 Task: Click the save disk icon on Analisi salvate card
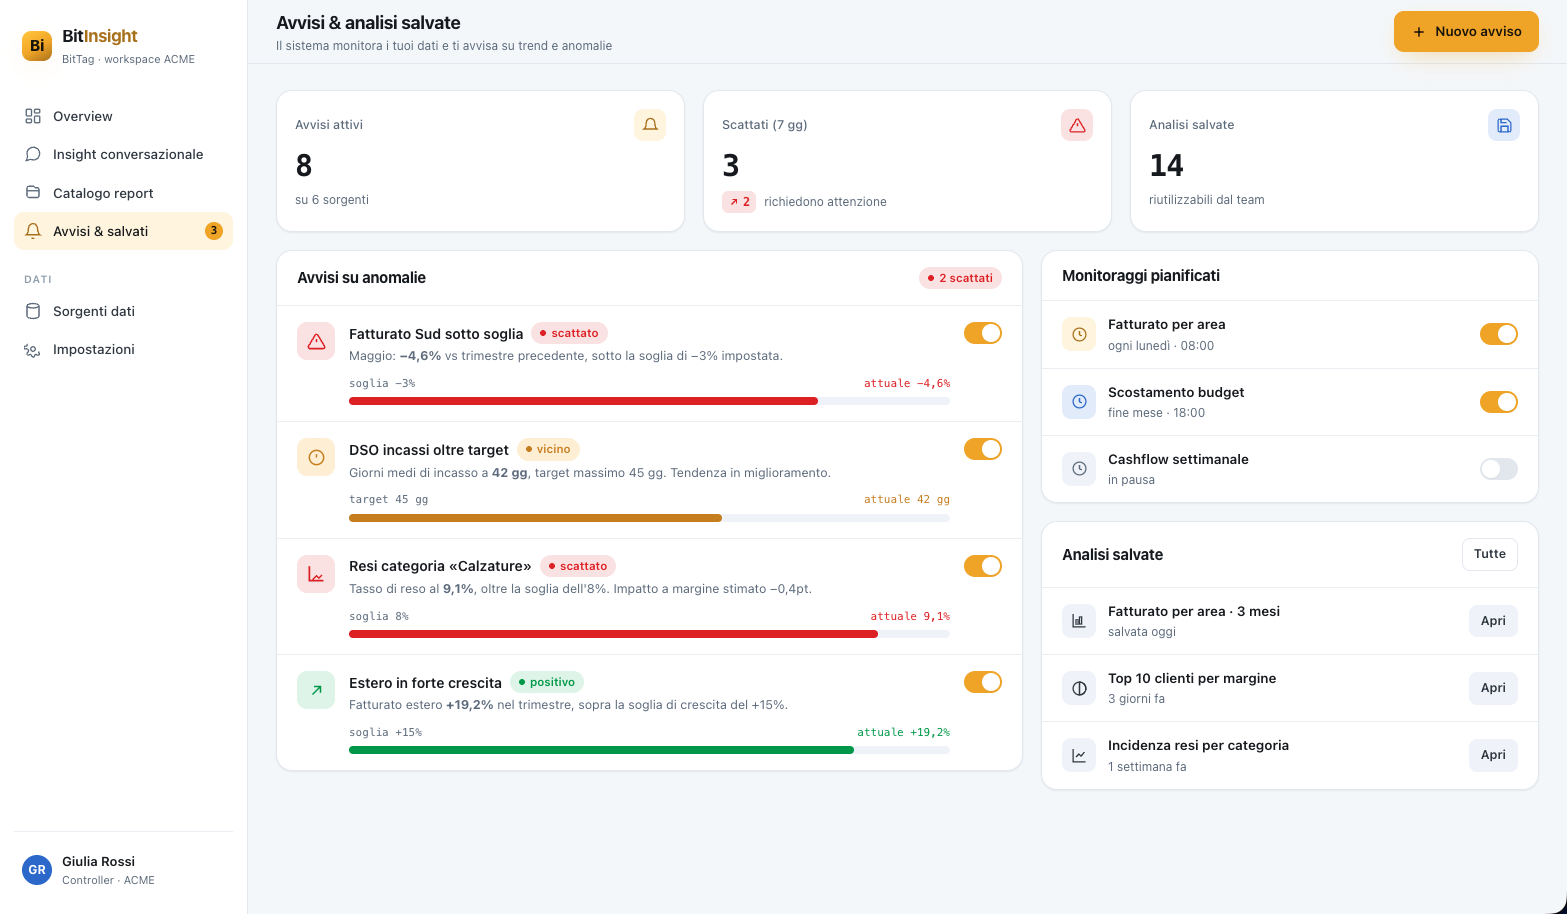coord(1504,125)
